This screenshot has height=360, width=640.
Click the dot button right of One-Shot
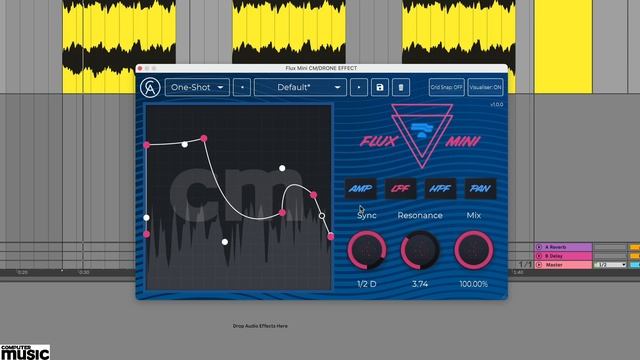point(242,87)
